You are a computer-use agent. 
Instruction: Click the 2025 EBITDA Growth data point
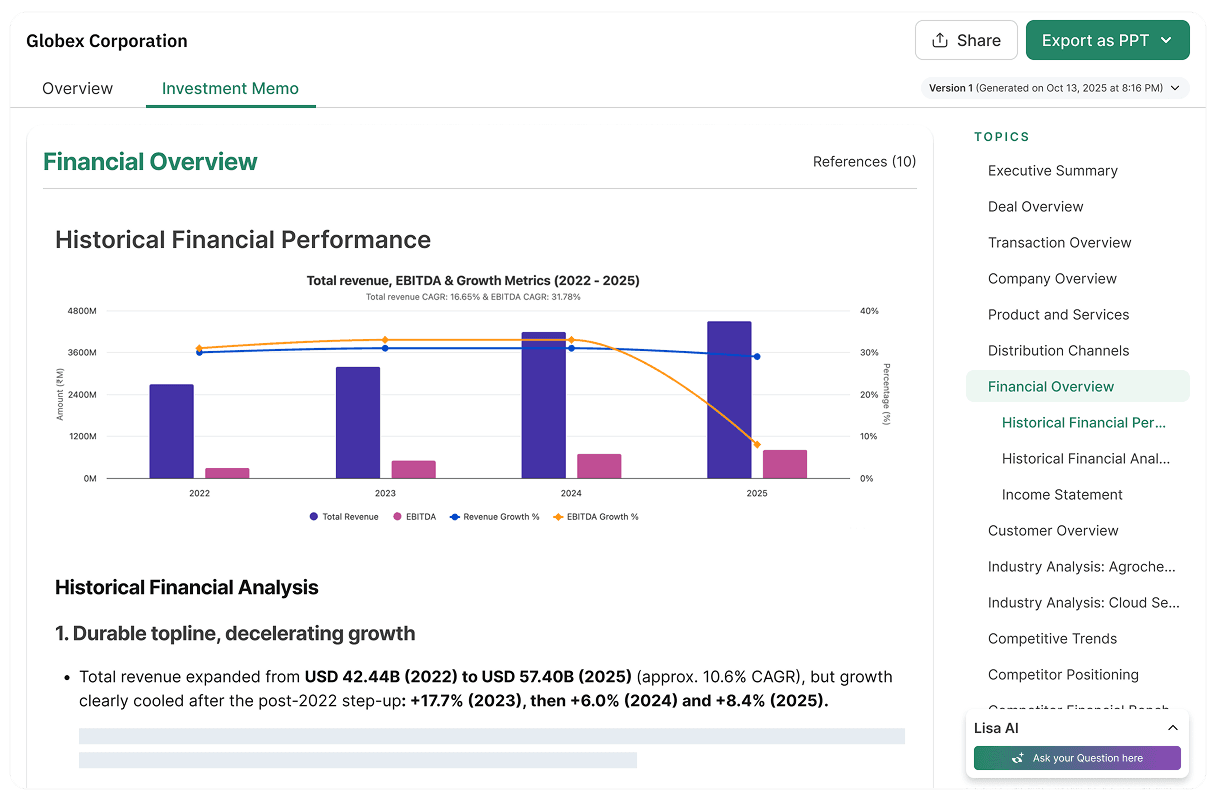tap(757, 444)
